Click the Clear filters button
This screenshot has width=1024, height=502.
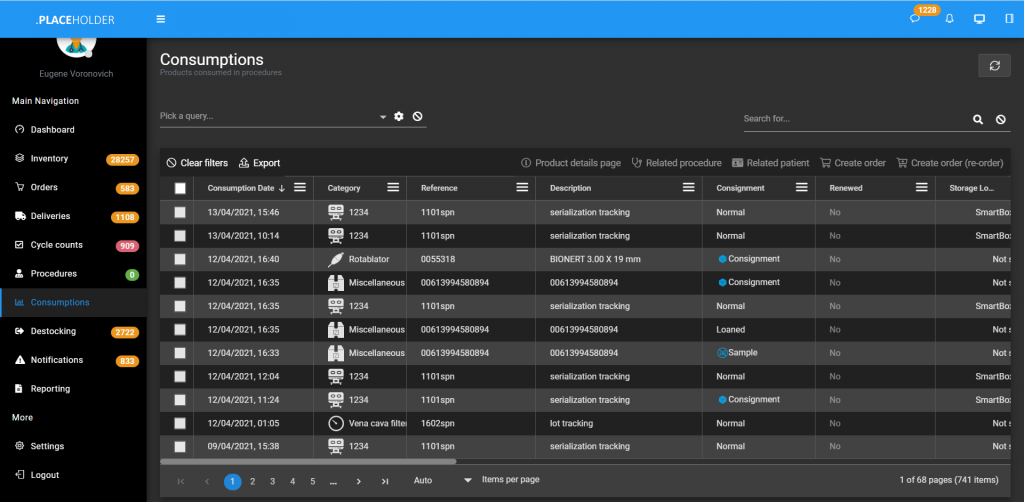click(197, 163)
